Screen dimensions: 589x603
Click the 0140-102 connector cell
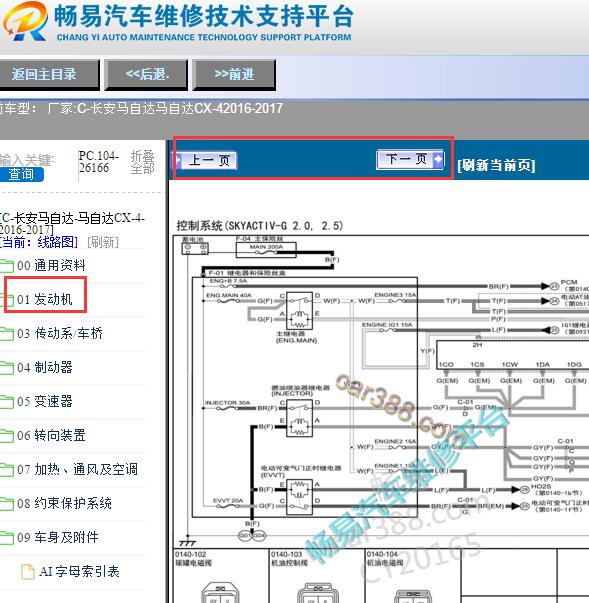tap(221, 576)
